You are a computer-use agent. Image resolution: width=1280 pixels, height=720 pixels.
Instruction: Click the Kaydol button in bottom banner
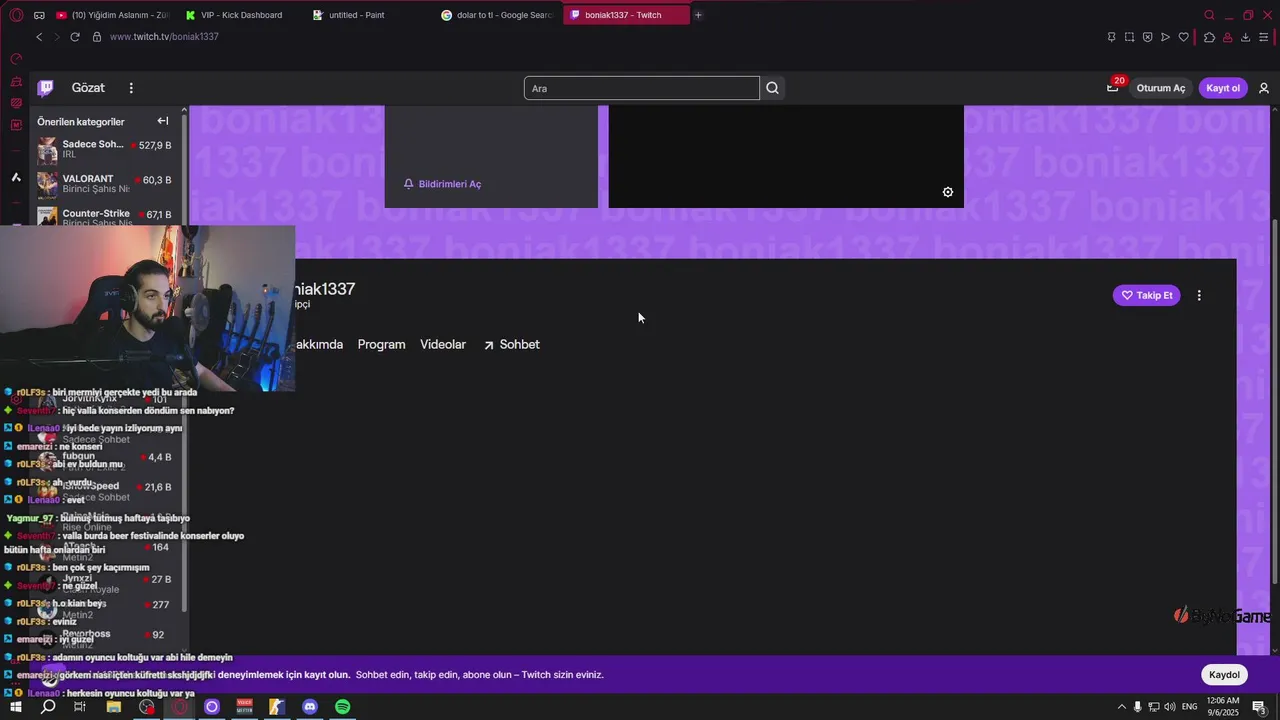pos(1224,674)
